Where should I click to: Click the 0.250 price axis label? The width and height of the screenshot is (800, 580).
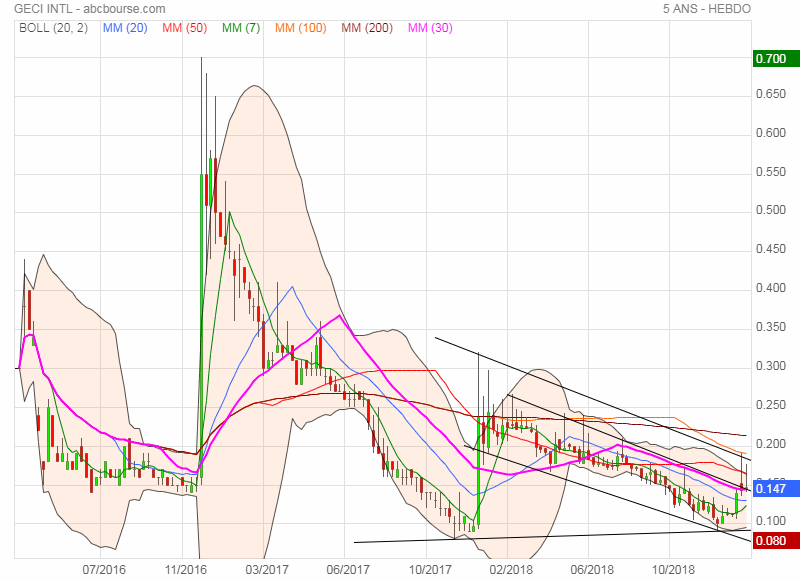(771, 405)
